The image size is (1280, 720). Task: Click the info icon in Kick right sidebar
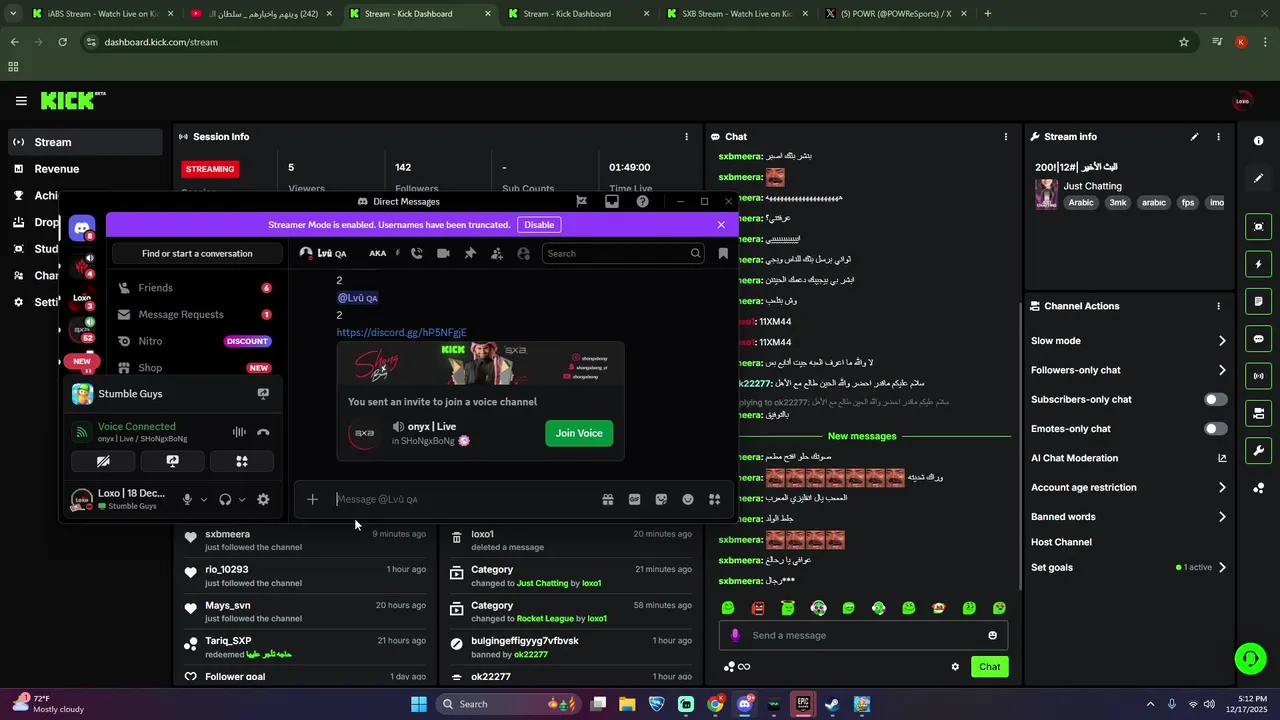[x=1258, y=141]
